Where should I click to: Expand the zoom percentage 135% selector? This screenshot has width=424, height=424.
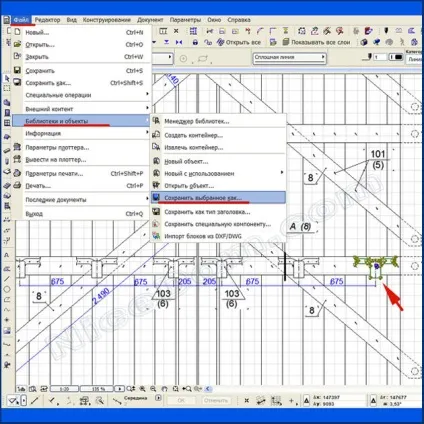tap(97, 389)
